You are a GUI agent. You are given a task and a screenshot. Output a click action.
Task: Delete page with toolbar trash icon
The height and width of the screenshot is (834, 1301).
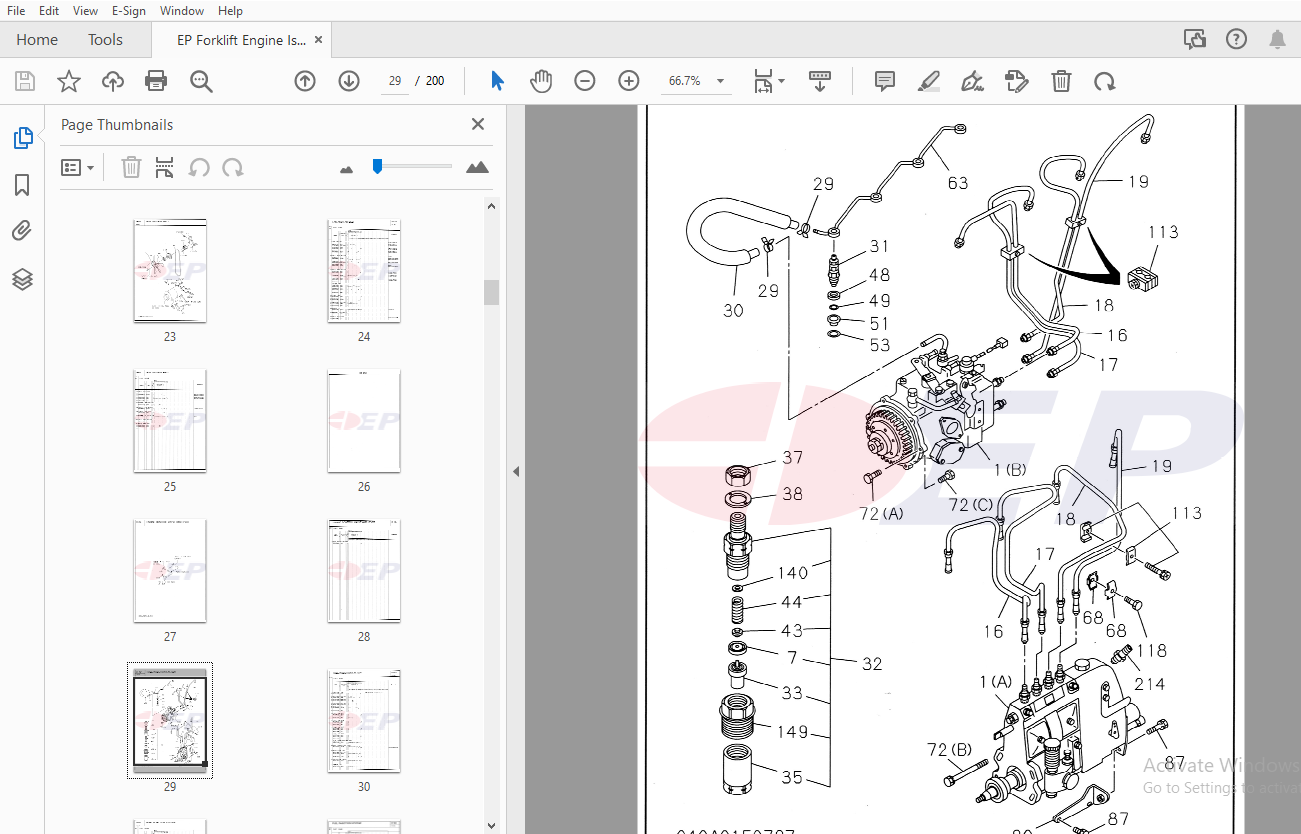tap(1061, 81)
